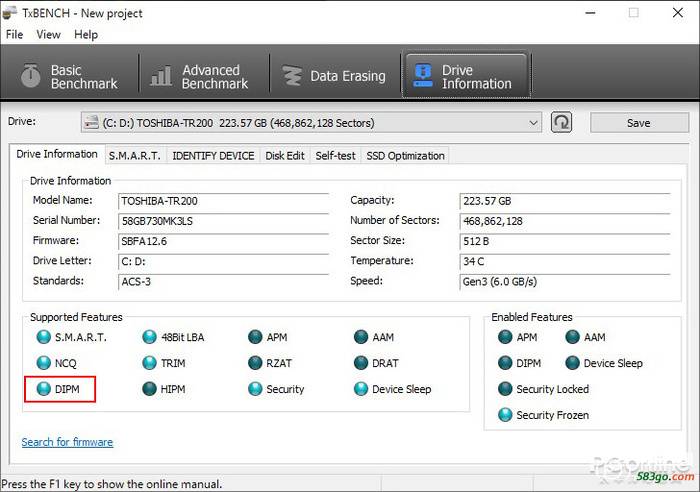
Task: Click the Security supported feature indicator
Action: [x=255, y=389]
